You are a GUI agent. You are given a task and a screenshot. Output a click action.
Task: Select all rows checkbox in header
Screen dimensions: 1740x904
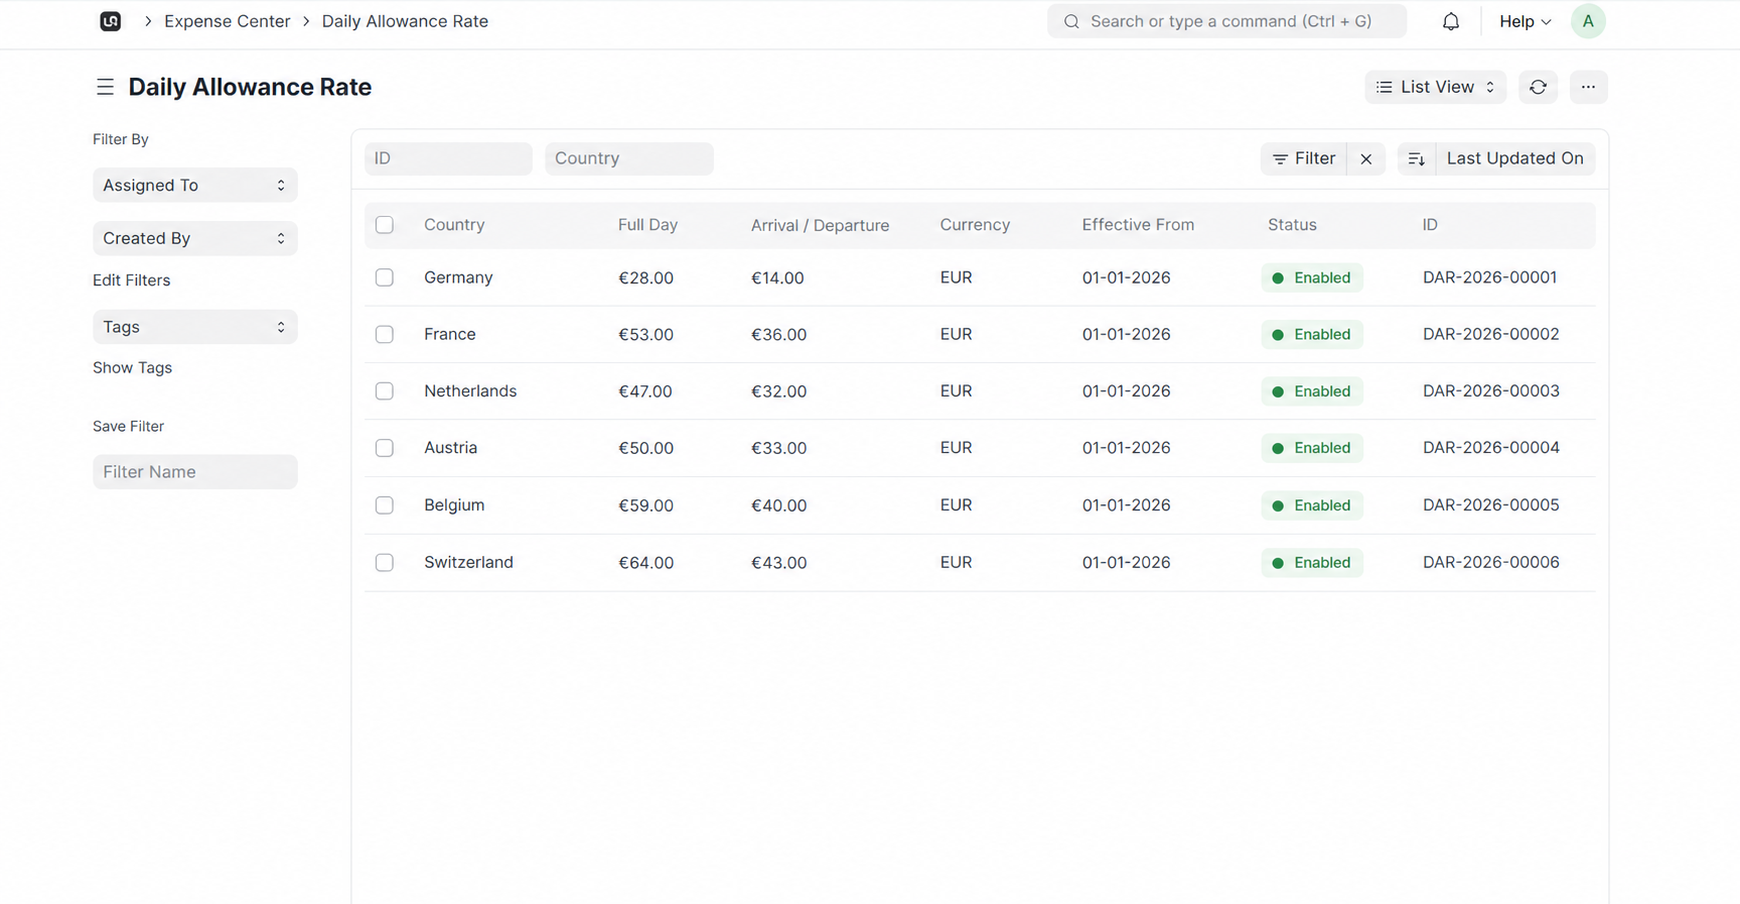point(384,225)
